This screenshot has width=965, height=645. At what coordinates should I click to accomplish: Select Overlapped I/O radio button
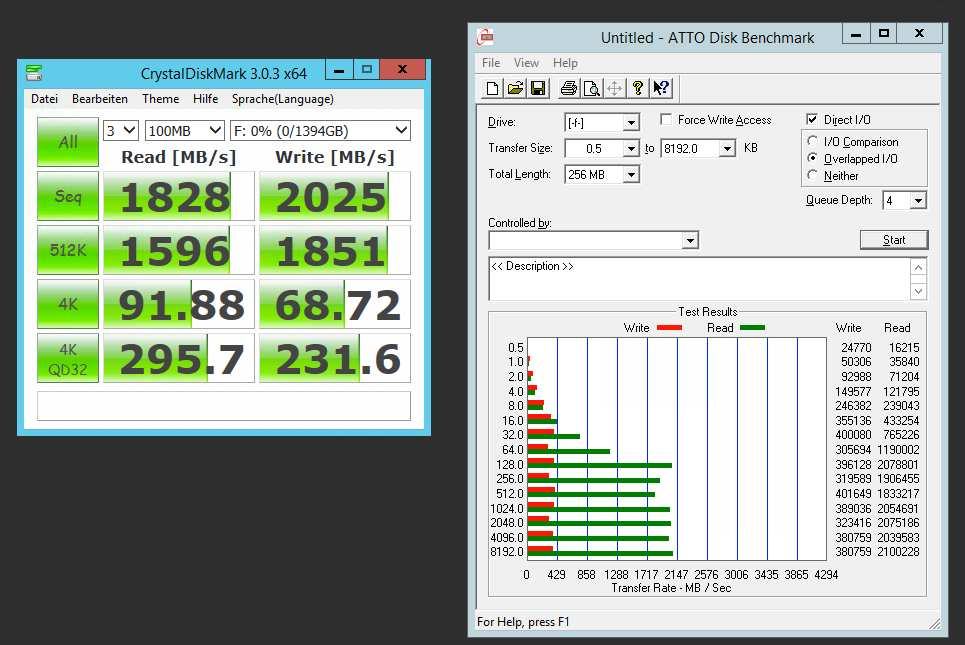[x=812, y=158]
